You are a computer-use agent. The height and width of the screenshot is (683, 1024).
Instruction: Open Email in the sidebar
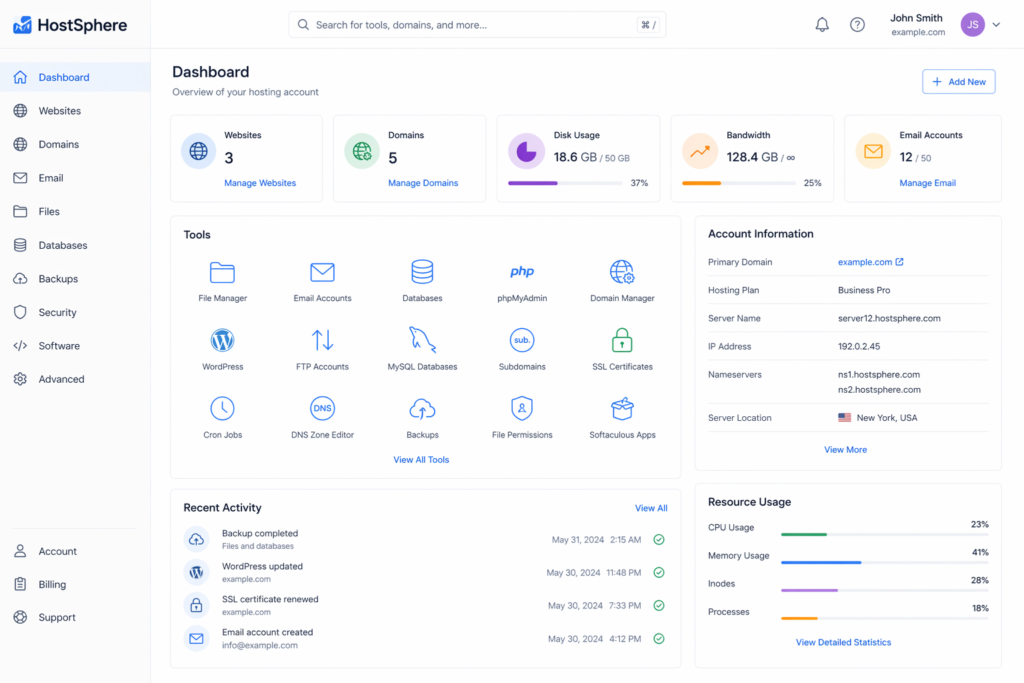click(x=75, y=178)
